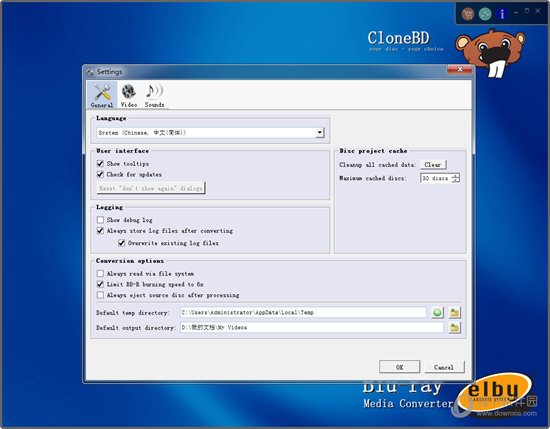Toggle the Check for updates checkbox

click(x=100, y=174)
